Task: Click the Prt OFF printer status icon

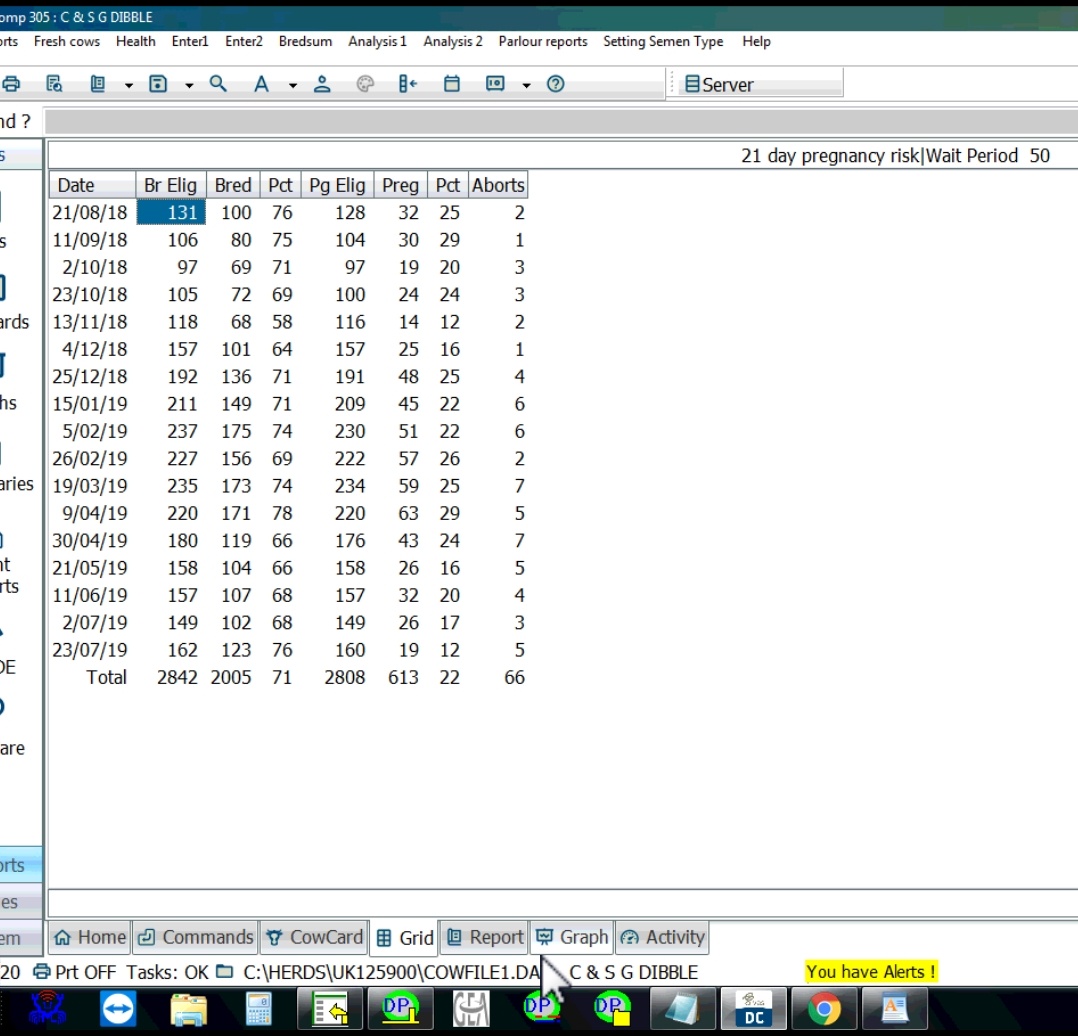Action: 42,972
